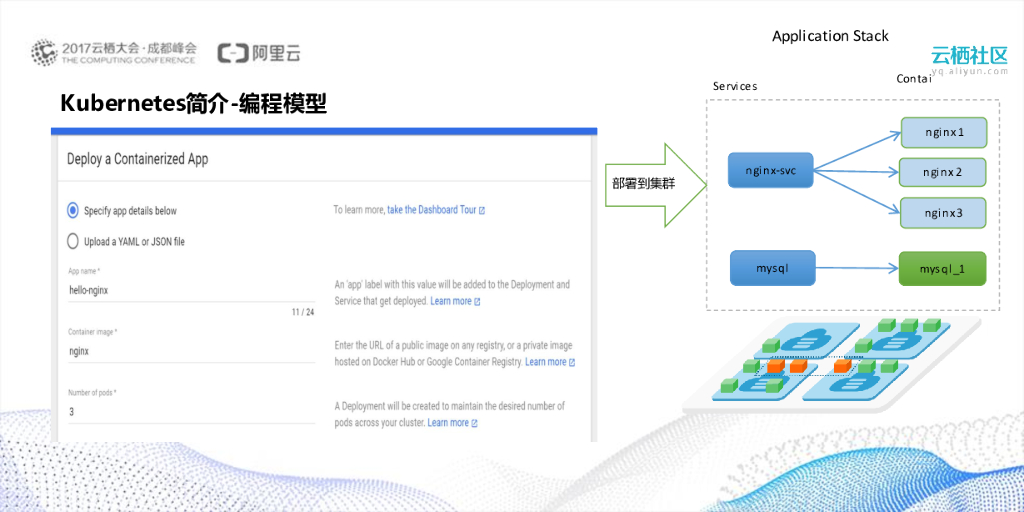Click the Aliyun 阿里云 logo

[x=259, y=54]
